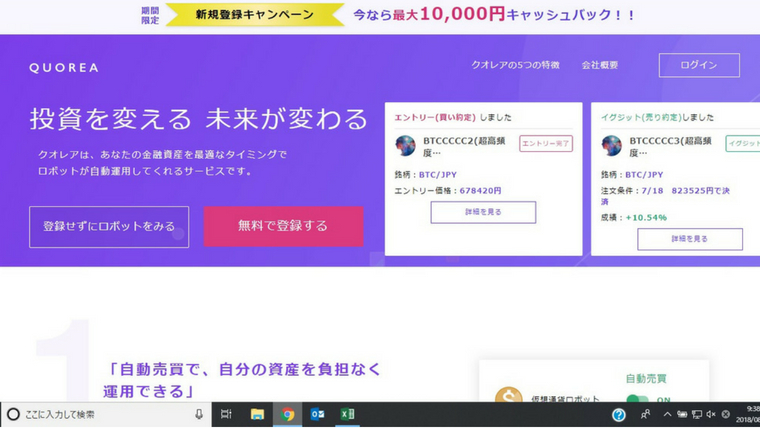Screen dimensions: 760x428
Task: Click the QUOREA logo
Action: tap(64, 68)
